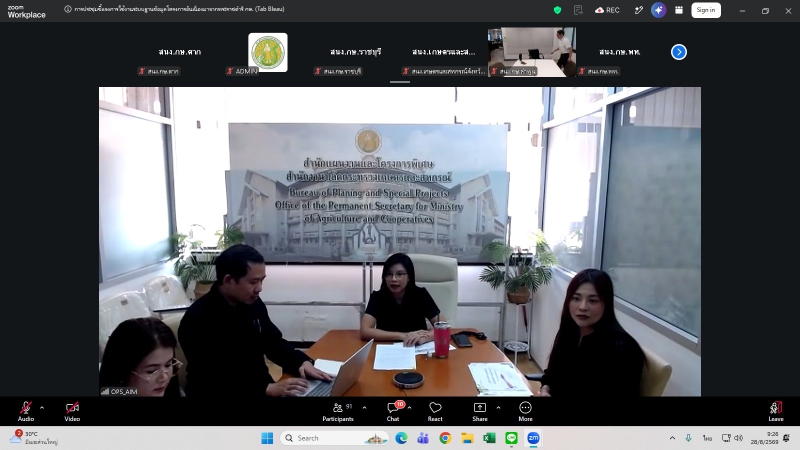Open the More options menu
Image resolution: width=800 pixels, height=450 pixels.
click(x=526, y=411)
